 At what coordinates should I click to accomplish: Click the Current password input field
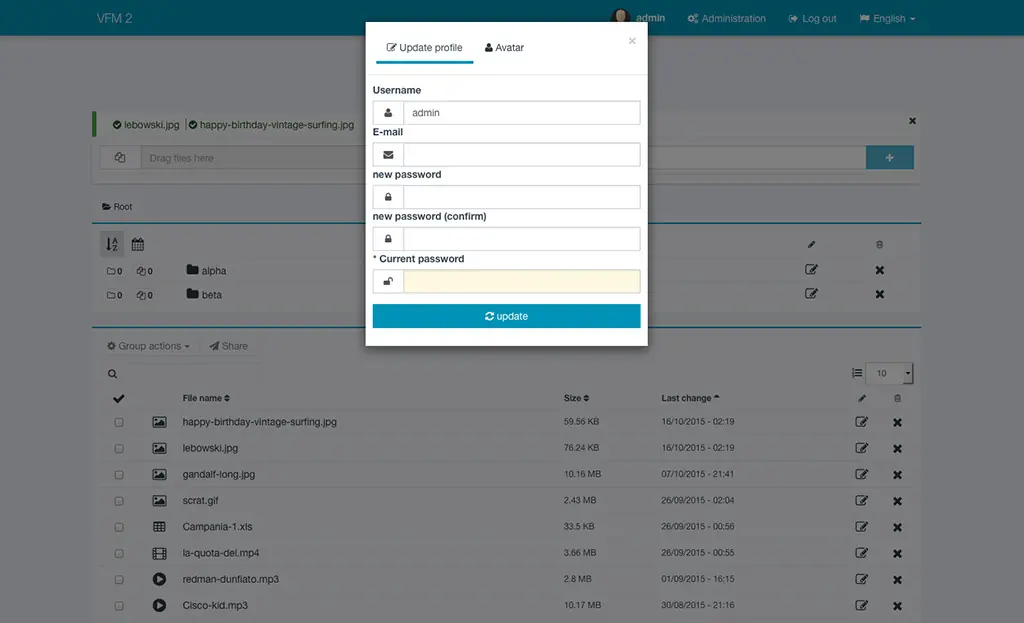coord(521,282)
